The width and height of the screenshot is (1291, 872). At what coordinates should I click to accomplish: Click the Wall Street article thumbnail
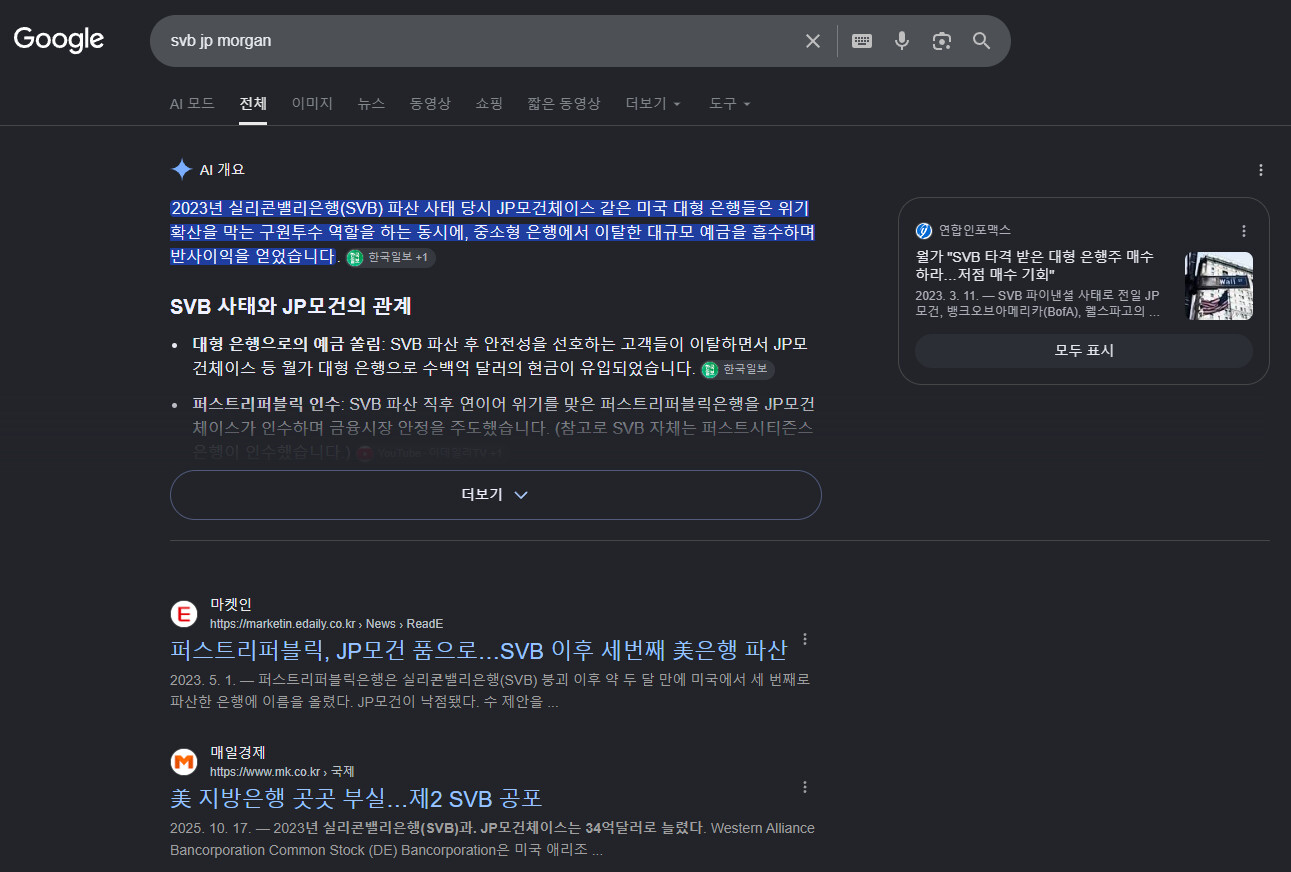click(1219, 286)
